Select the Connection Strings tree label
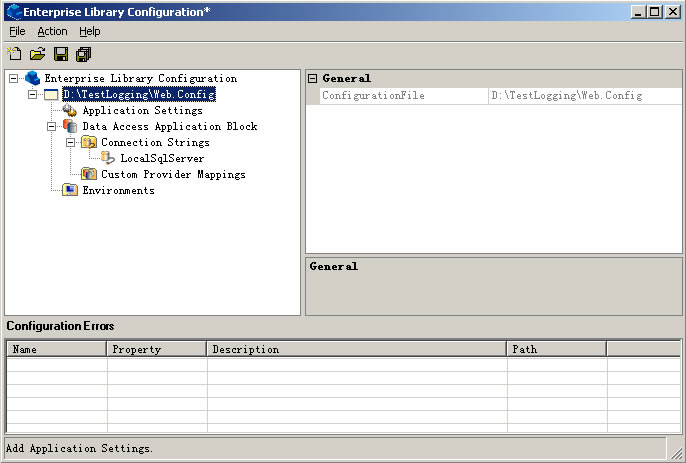Screen dimensions: 686x463 click(155, 142)
